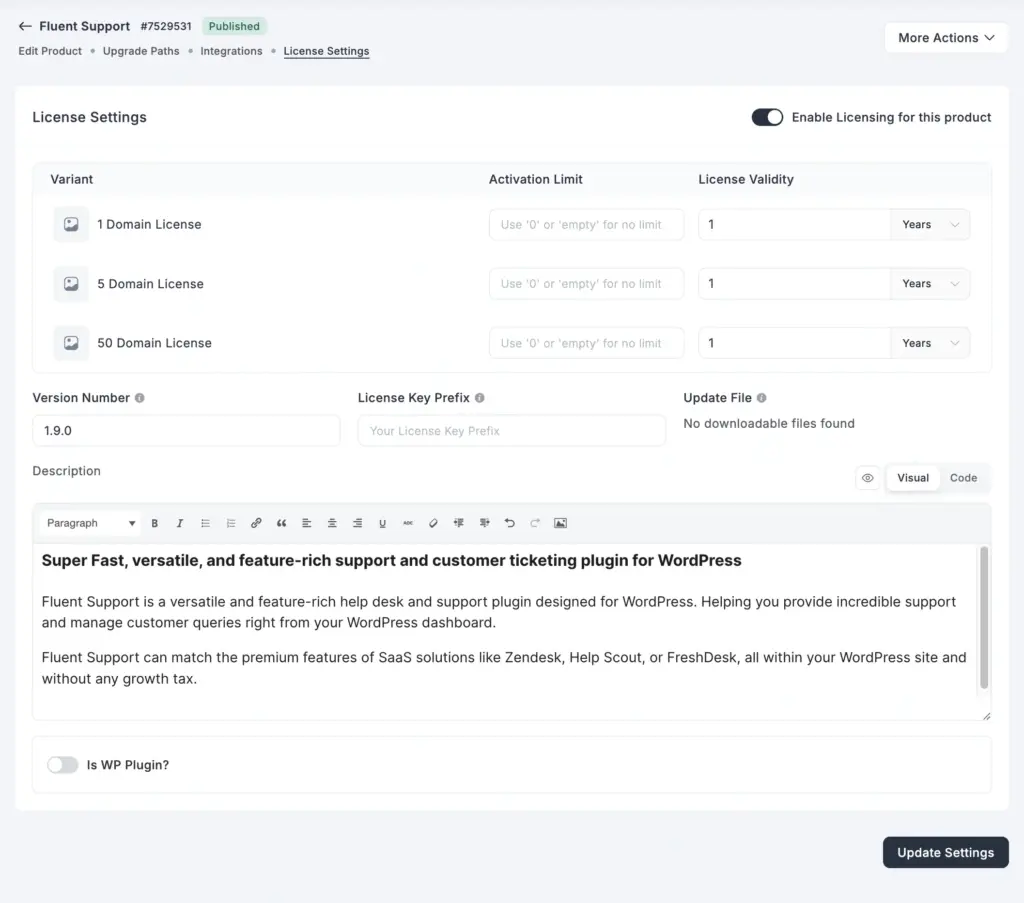
Task: Click 'No downloadable files found' text
Action: [769, 424]
